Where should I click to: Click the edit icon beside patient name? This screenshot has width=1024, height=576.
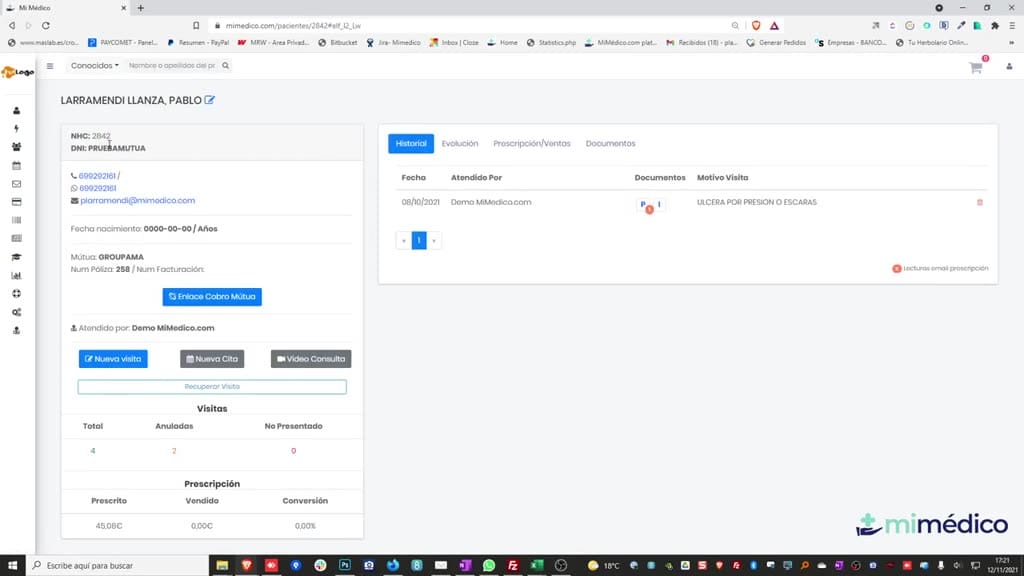tap(209, 100)
